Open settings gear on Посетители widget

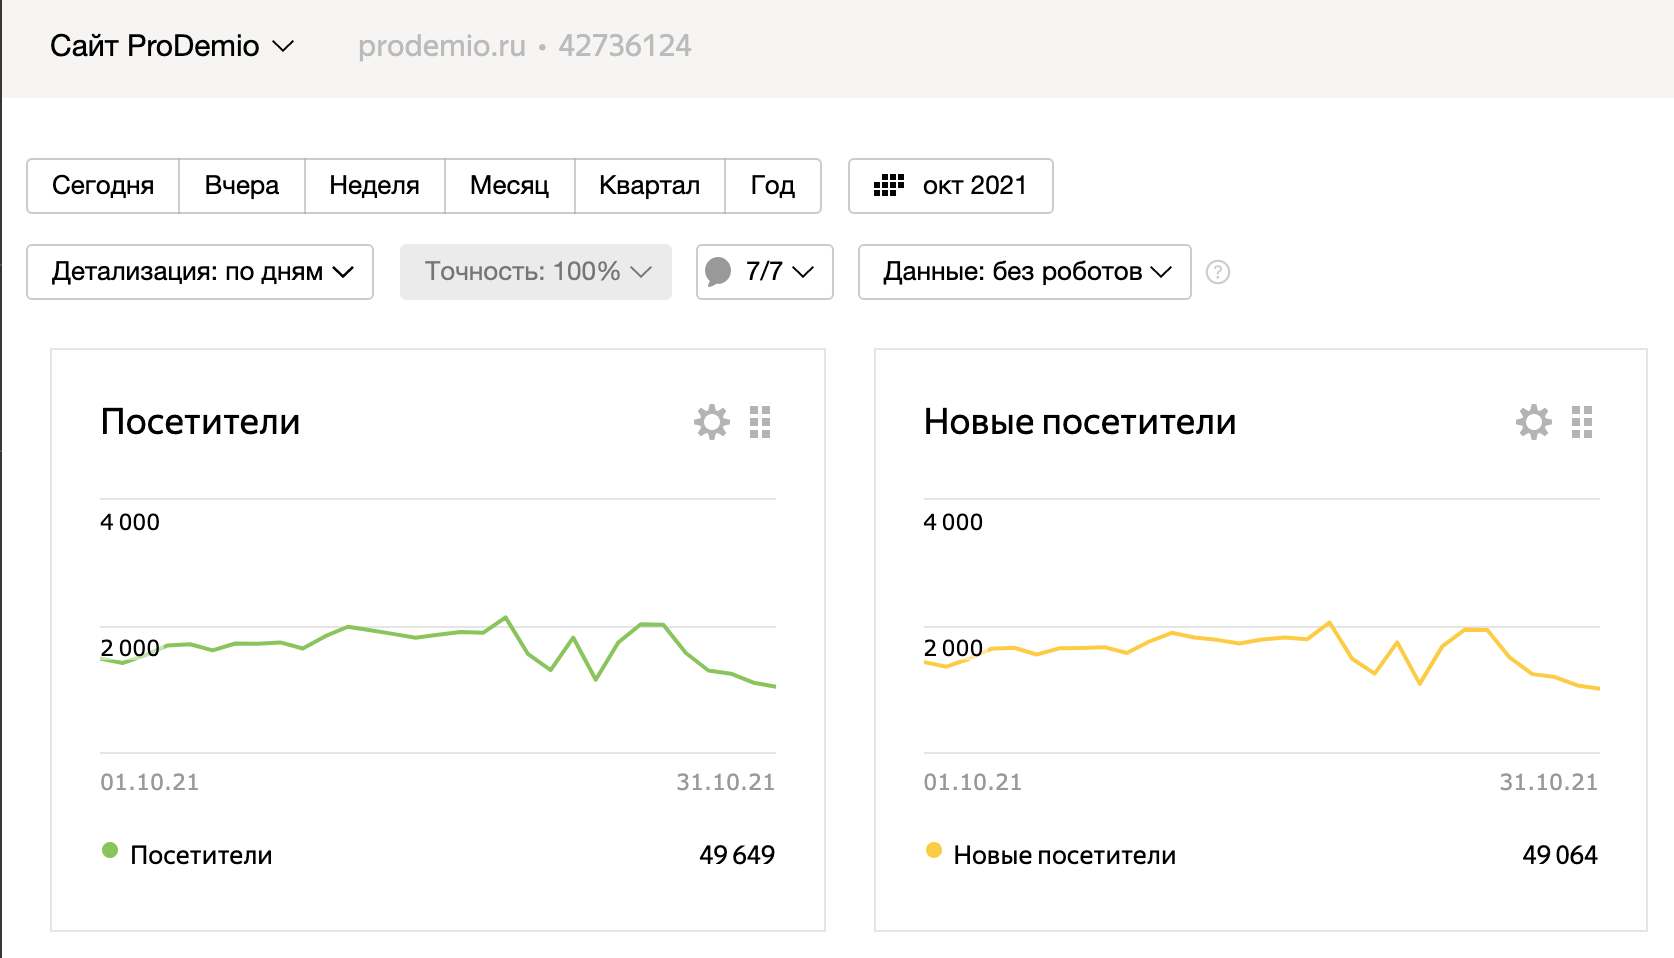point(712,422)
